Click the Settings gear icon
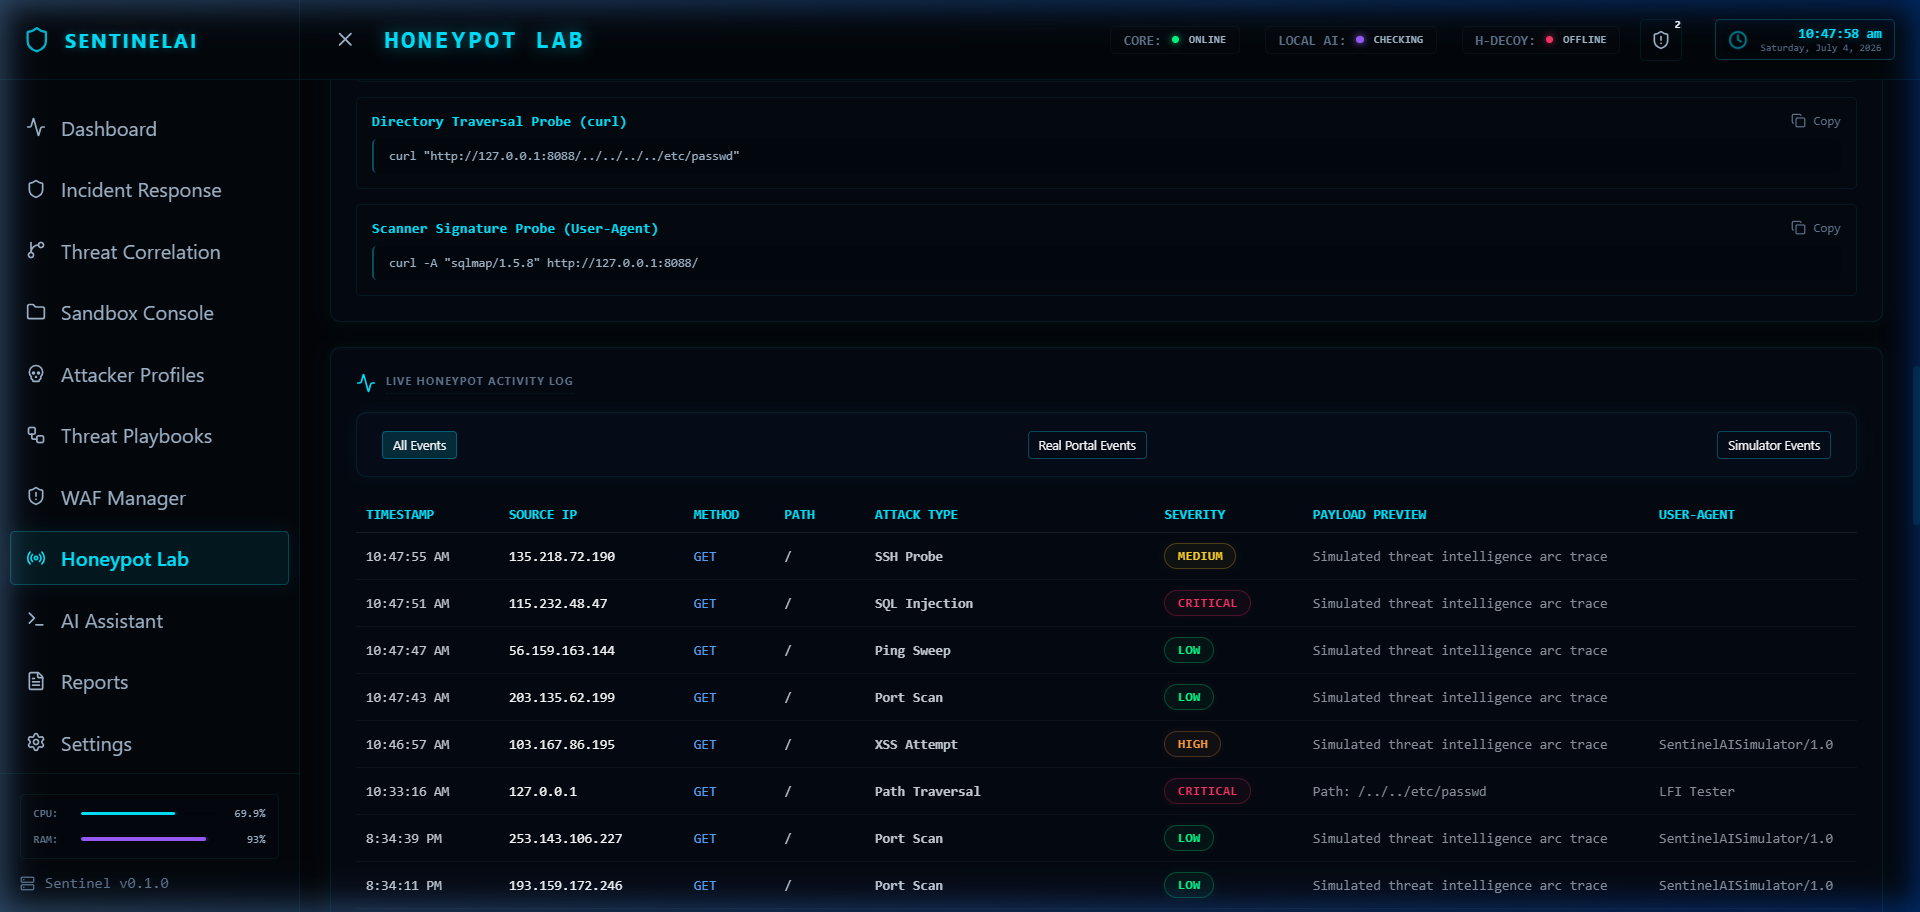 tap(36, 743)
